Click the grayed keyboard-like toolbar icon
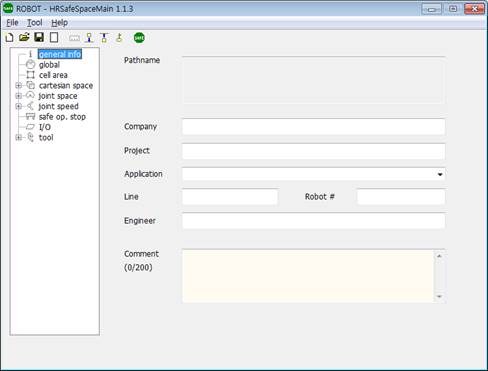Viewport: 488px width, 371px height. (74, 38)
